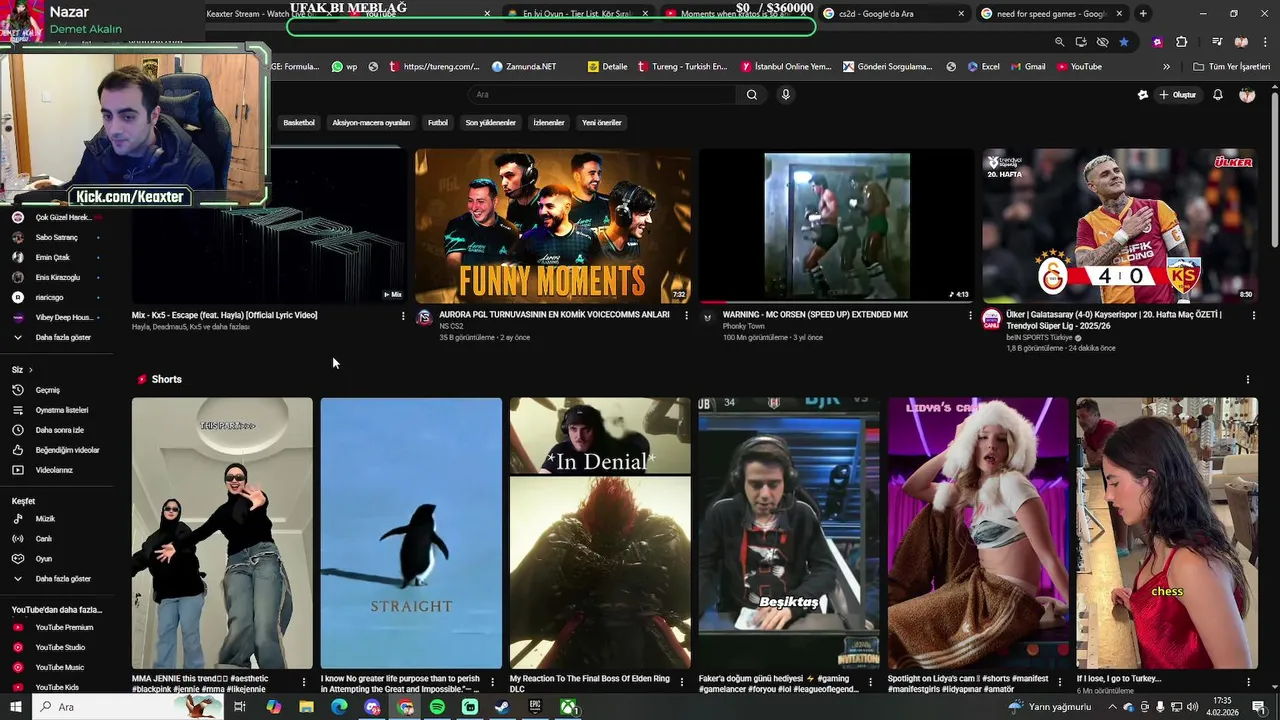Screen dimensions: 1280x720
Task: Open options menu for Kx5 Escape mix
Action: (403, 316)
